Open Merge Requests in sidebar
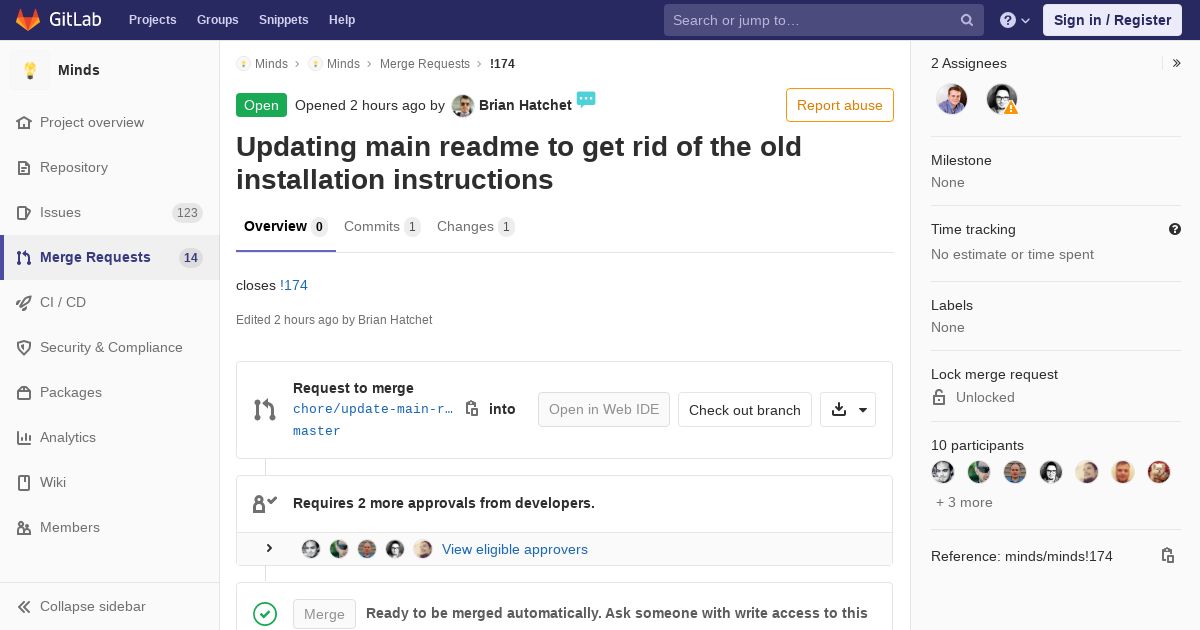The image size is (1200, 630). click(x=95, y=257)
